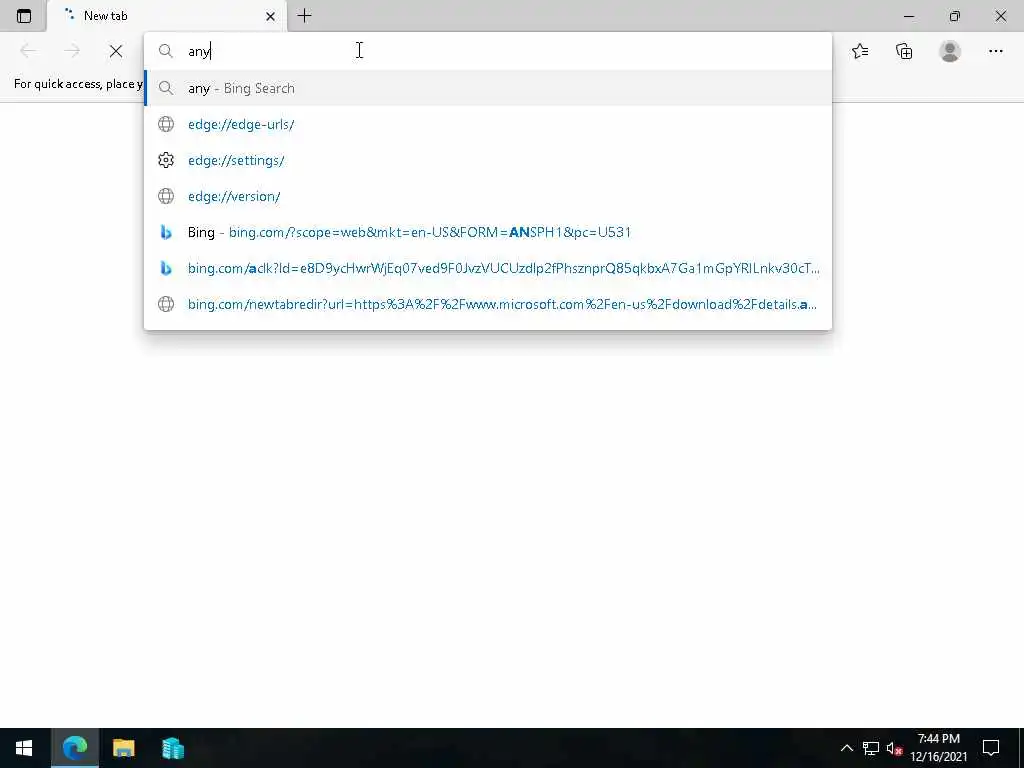The height and width of the screenshot is (768, 1024).
Task: Click Microsoft Edge in the taskbar
Action: 74,748
